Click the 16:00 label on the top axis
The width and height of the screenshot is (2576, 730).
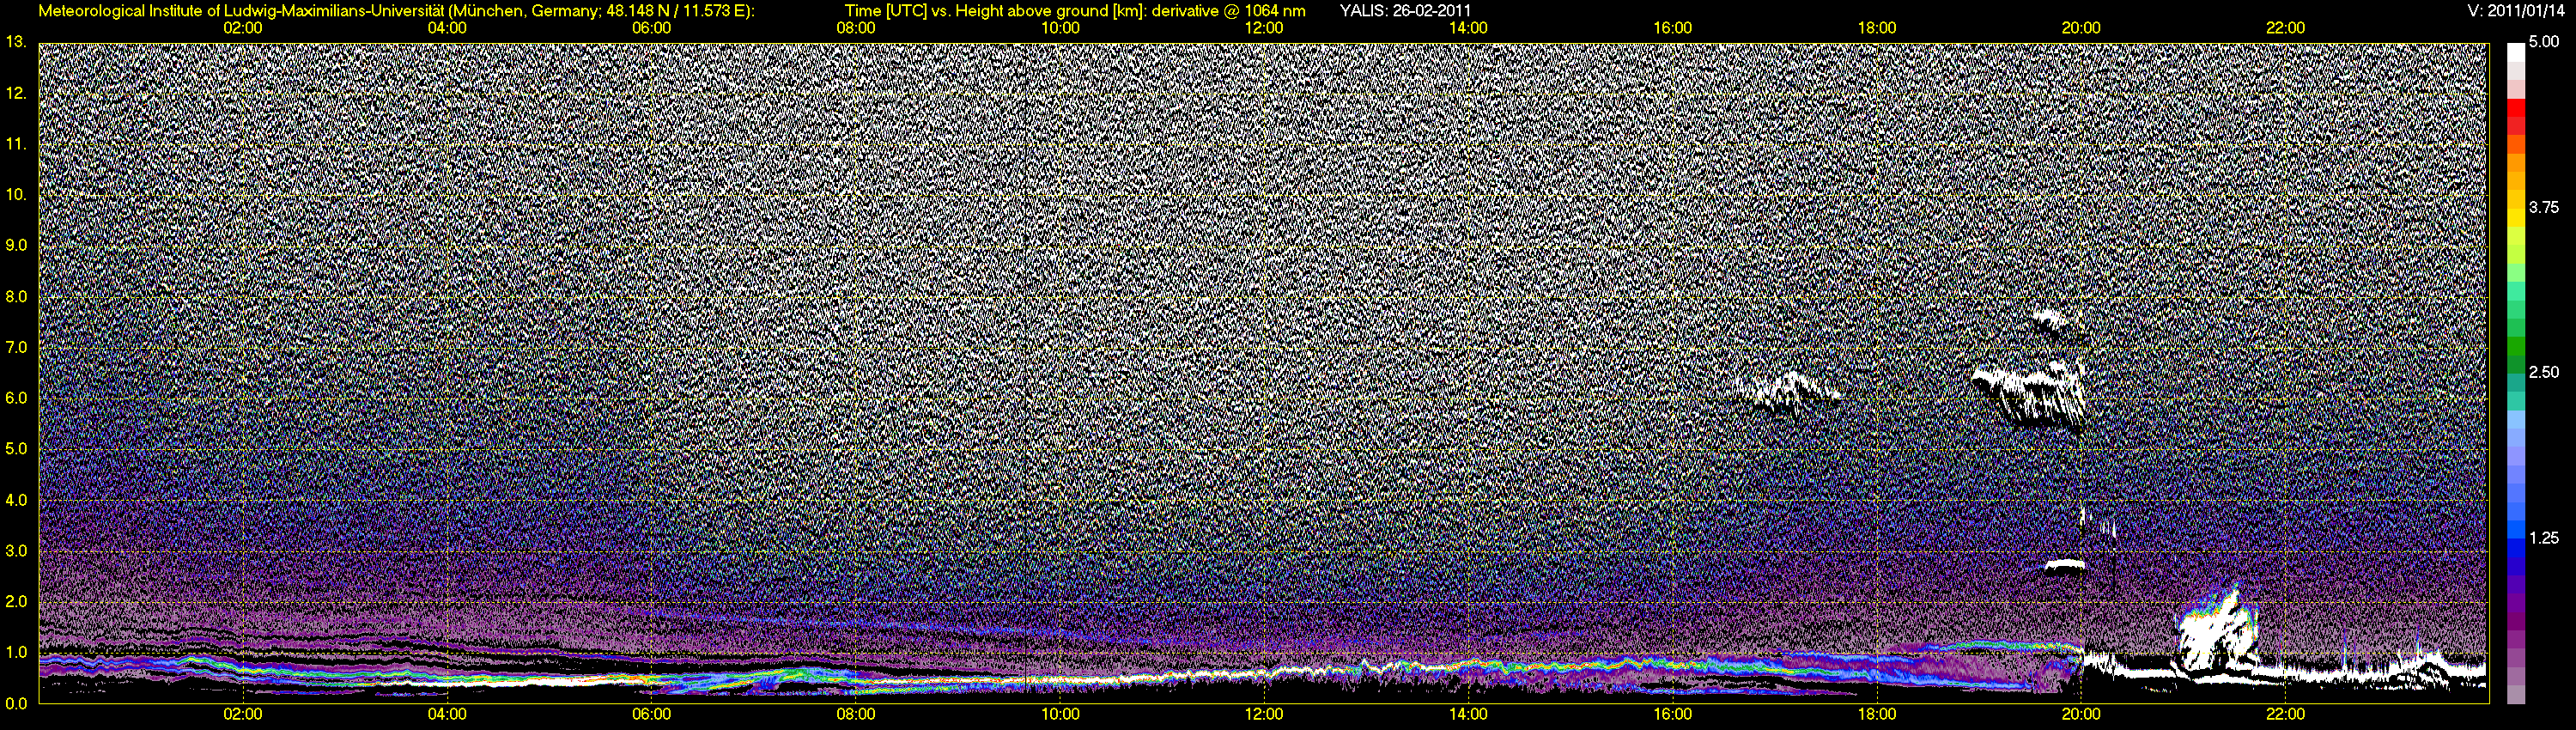(x=1673, y=28)
